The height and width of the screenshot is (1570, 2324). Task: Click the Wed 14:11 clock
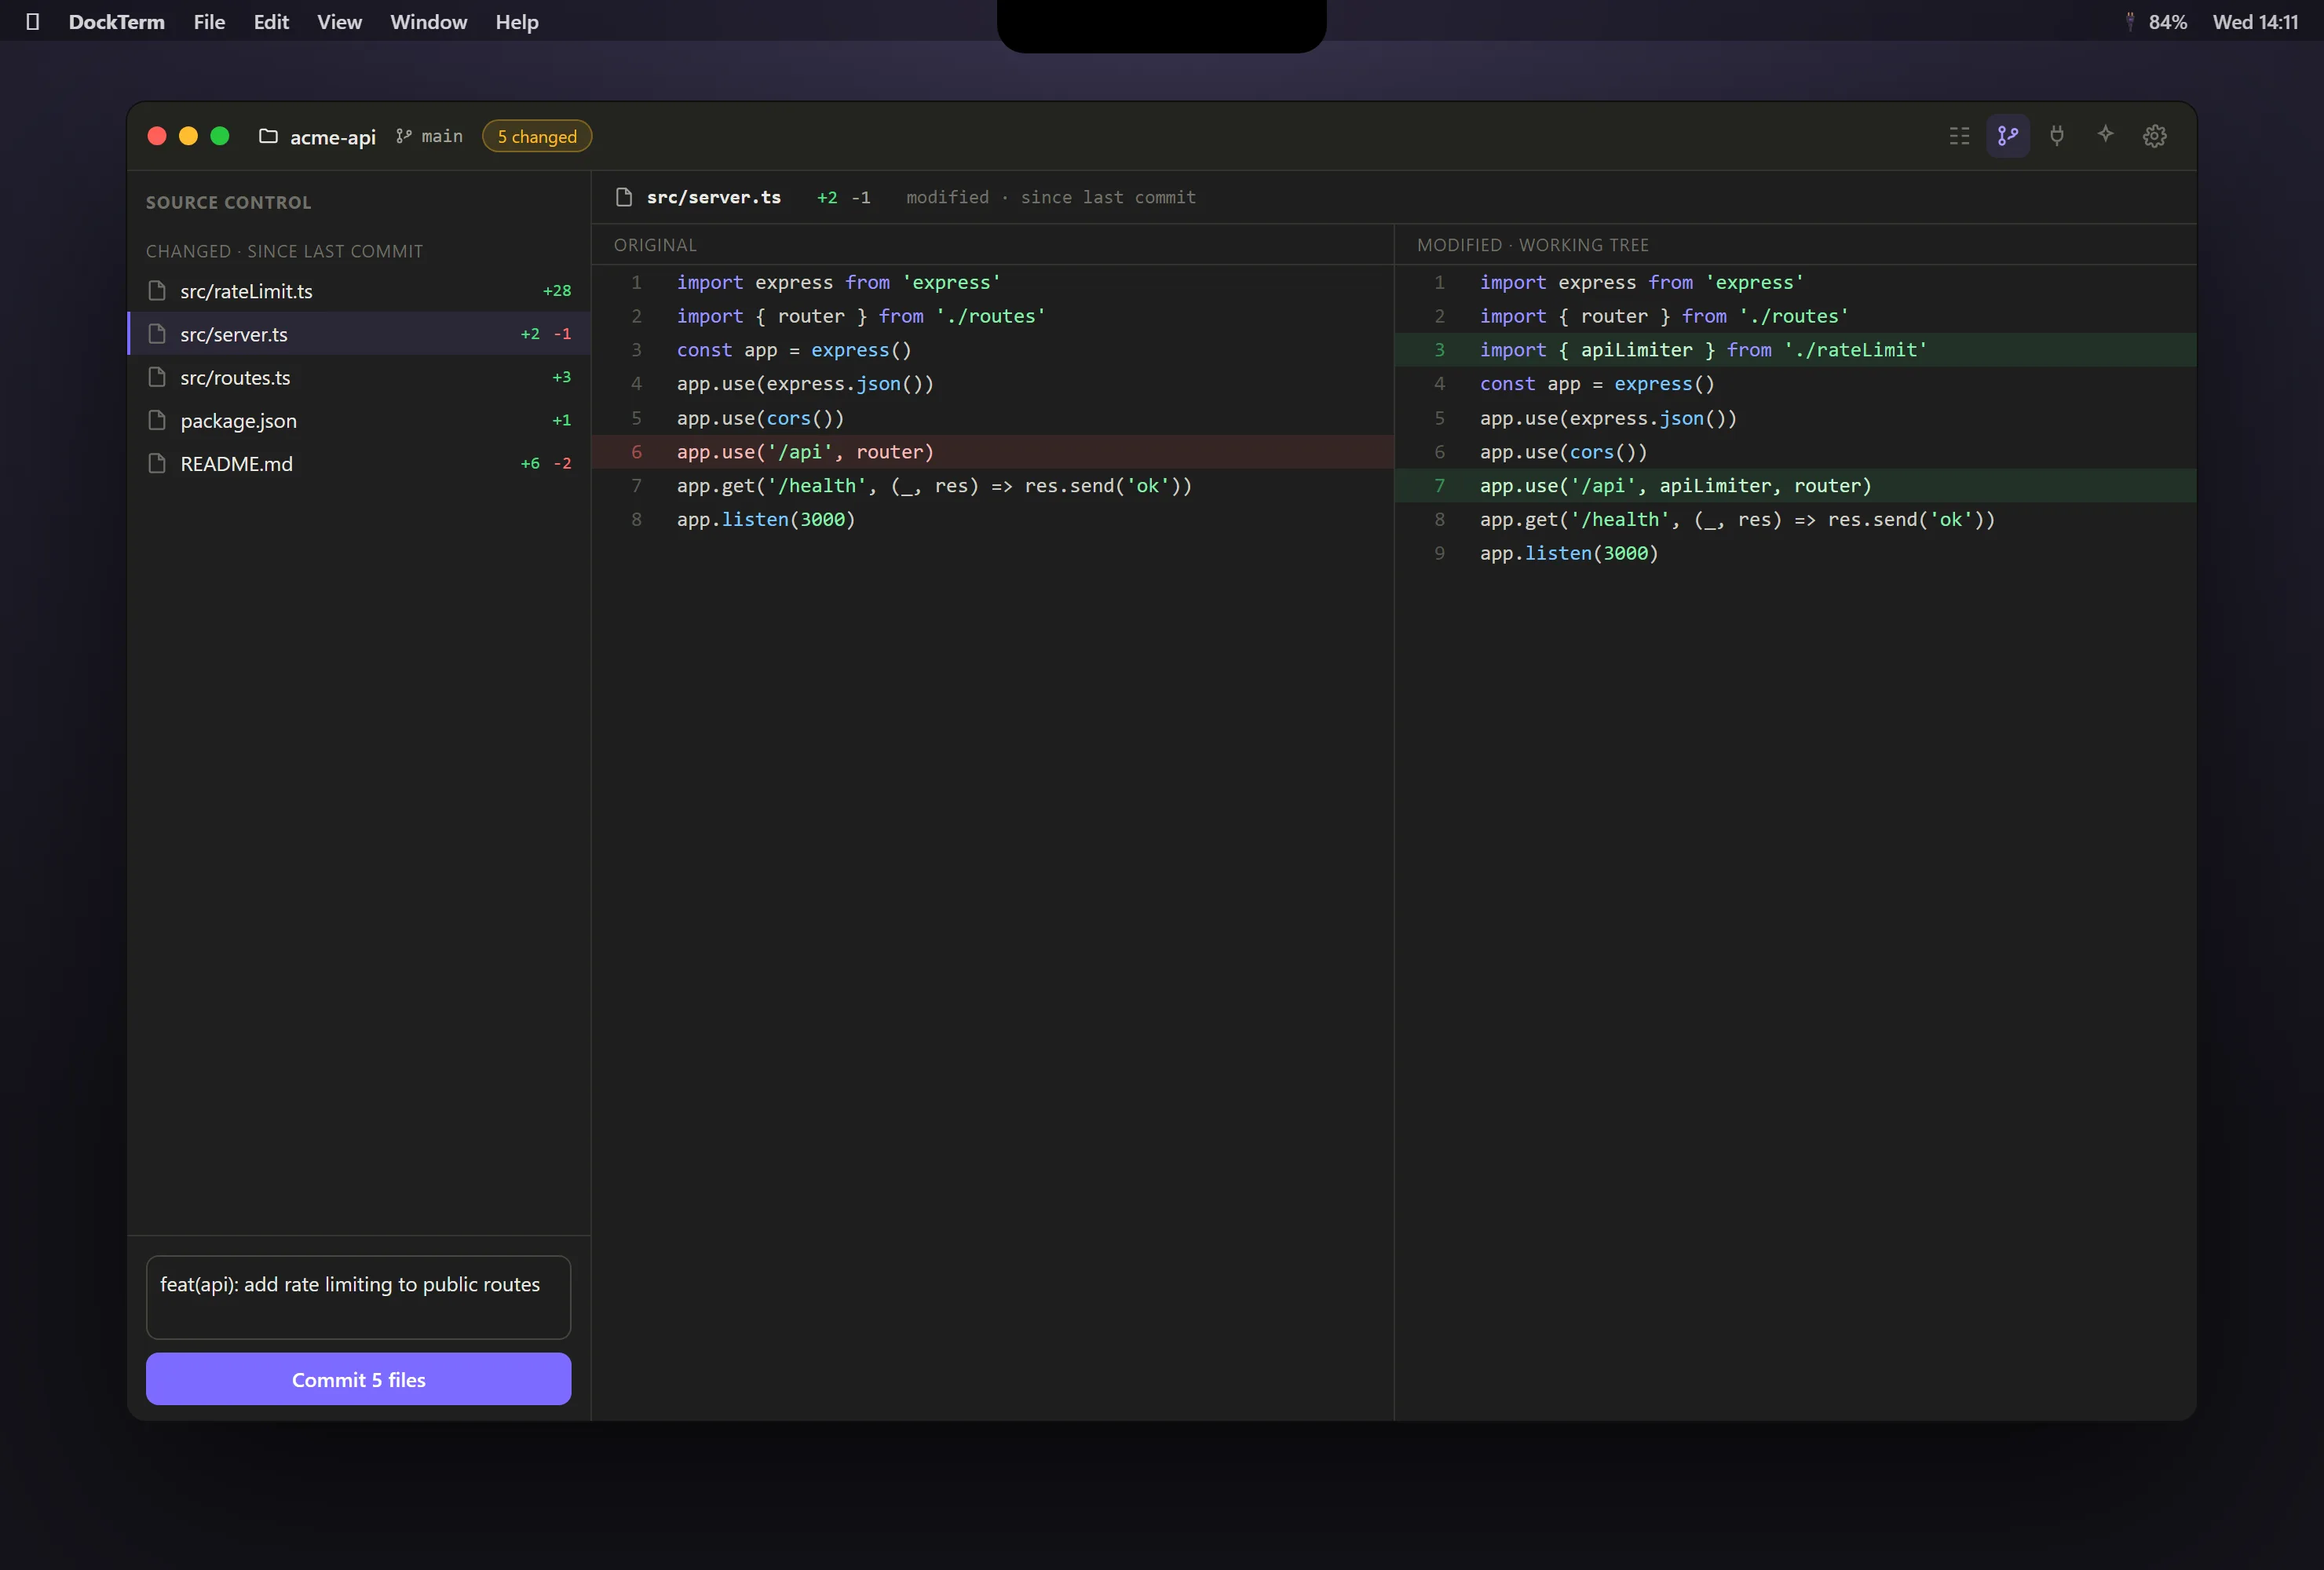coord(2255,21)
